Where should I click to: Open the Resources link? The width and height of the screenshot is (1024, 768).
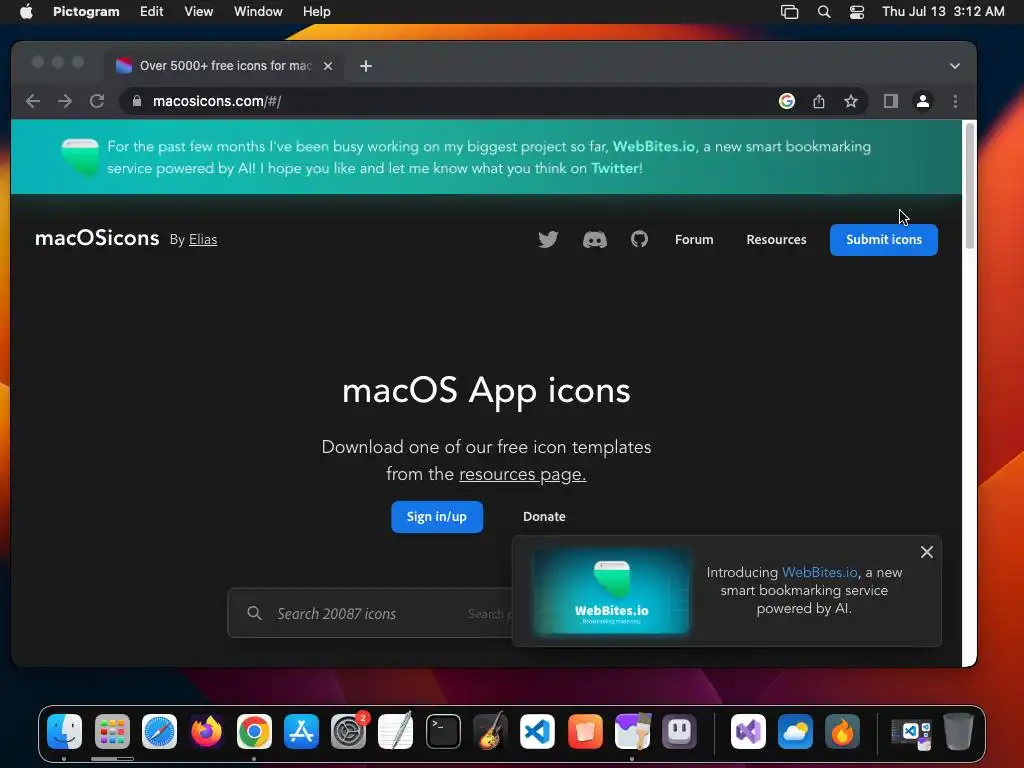[x=776, y=240]
